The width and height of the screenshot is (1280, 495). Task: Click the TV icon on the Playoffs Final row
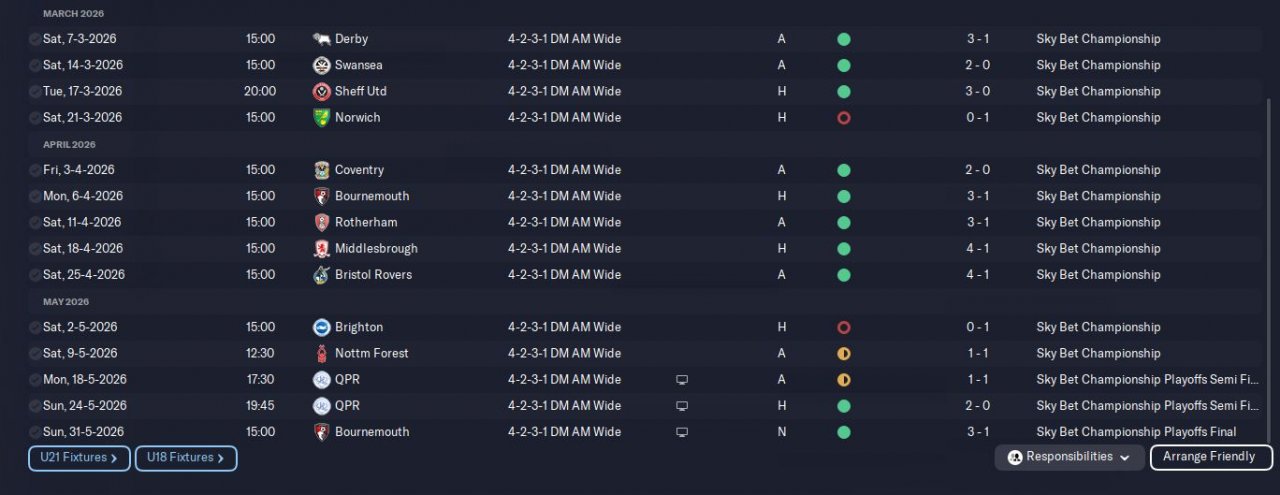point(682,432)
